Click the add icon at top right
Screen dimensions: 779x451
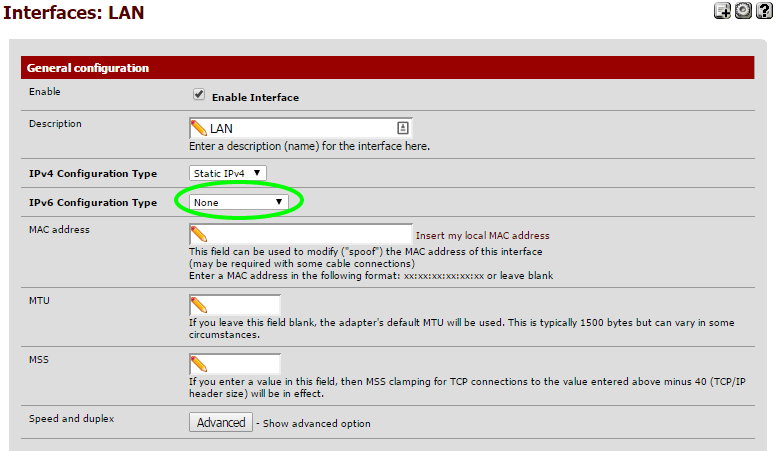click(722, 10)
